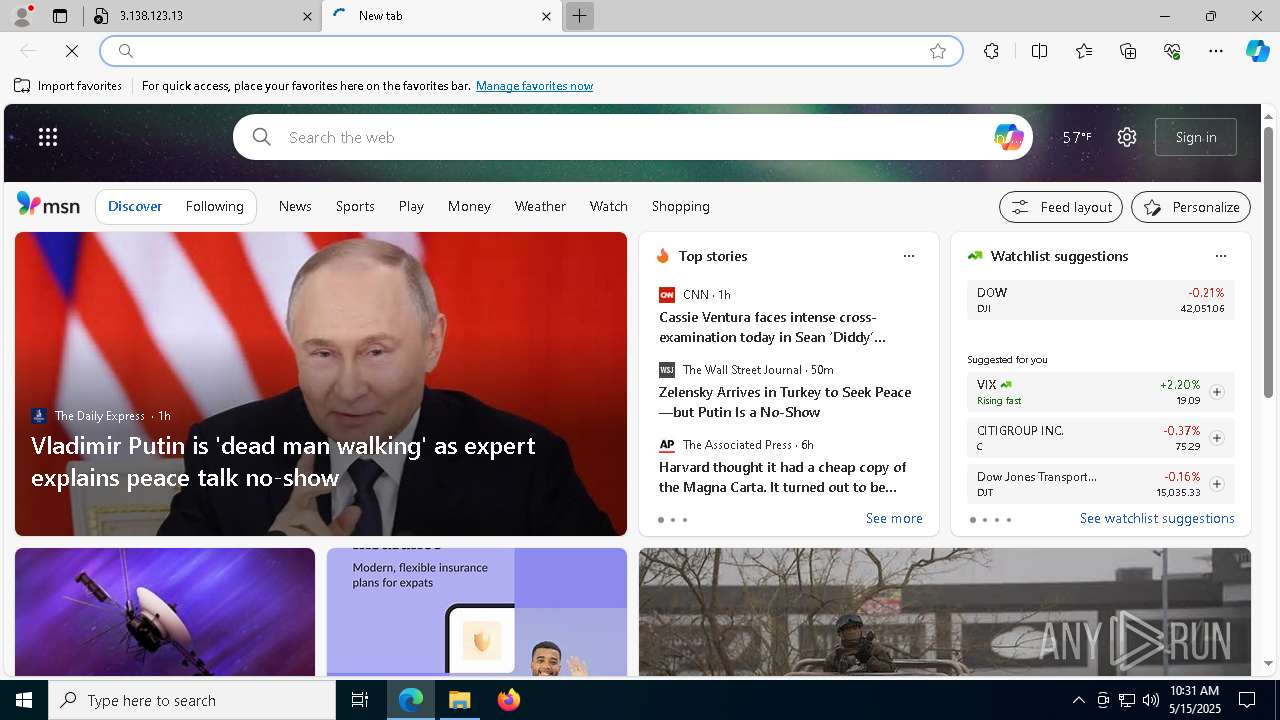Open the Copilot sidebar icon
The image size is (1280, 720).
pyautogui.click(x=1257, y=51)
